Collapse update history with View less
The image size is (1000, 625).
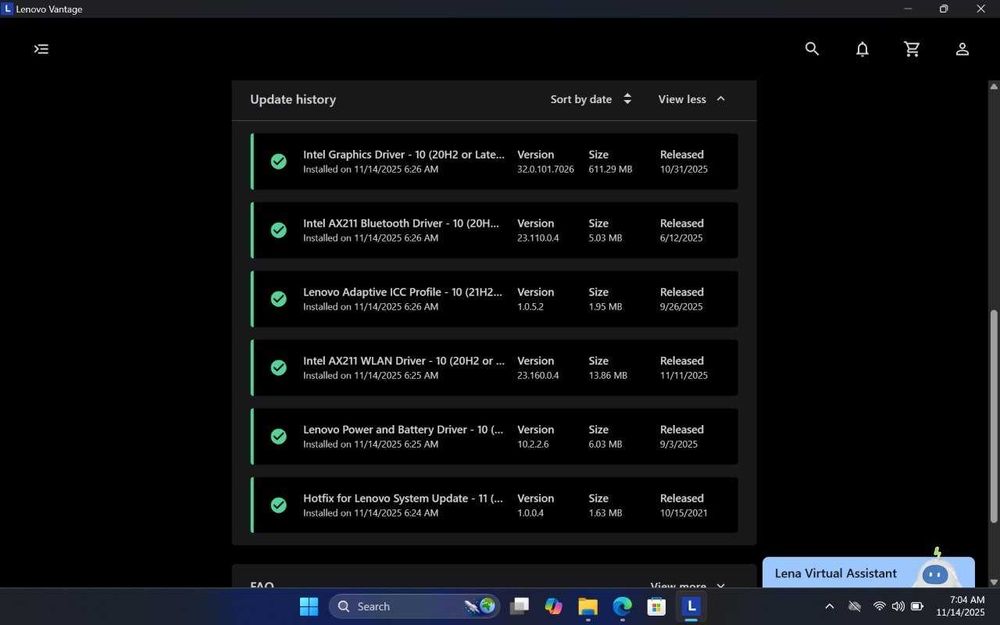point(691,99)
